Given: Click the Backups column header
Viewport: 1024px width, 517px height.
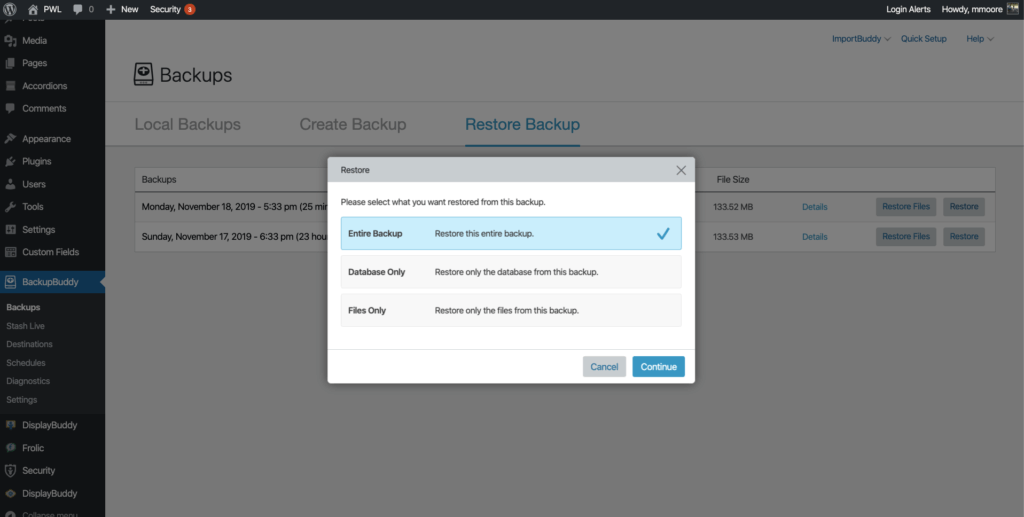Looking at the screenshot, I should click(159, 180).
